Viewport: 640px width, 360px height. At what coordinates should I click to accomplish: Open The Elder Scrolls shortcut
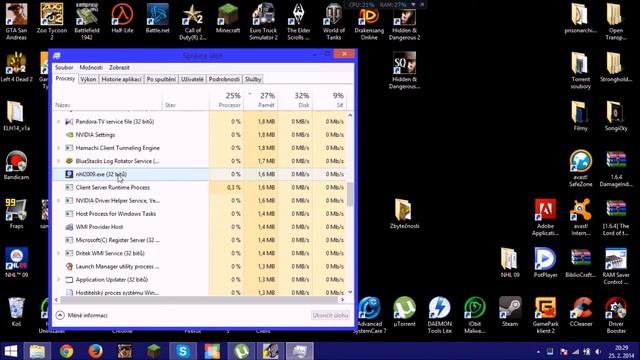tap(298, 21)
